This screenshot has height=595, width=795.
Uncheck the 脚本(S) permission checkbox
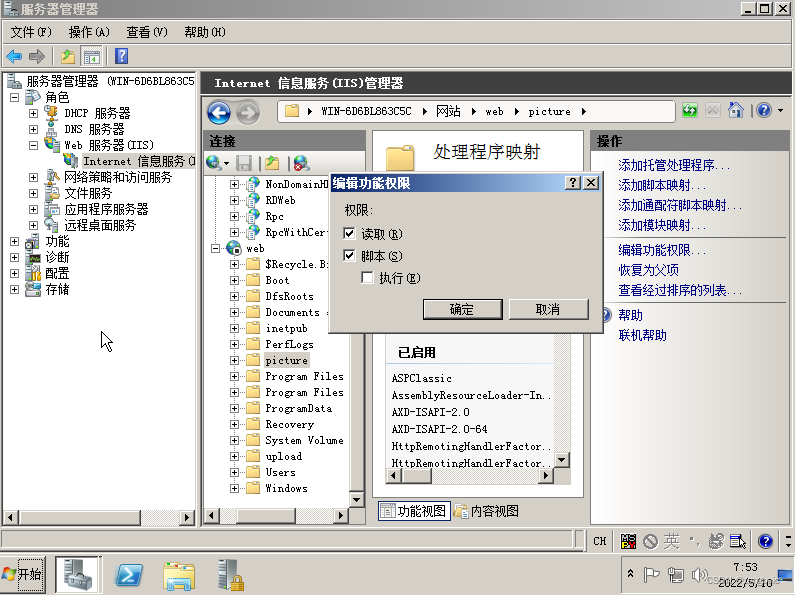349,255
